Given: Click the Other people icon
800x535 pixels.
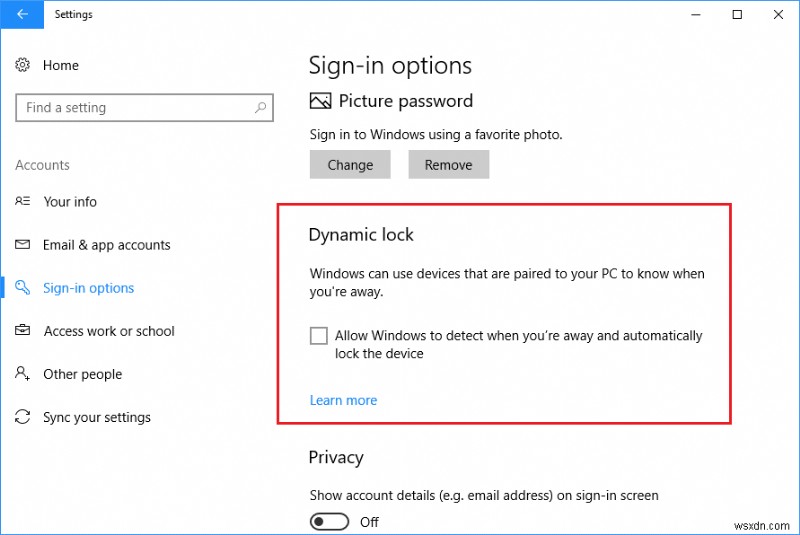Looking at the screenshot, I should click(22, 373).
